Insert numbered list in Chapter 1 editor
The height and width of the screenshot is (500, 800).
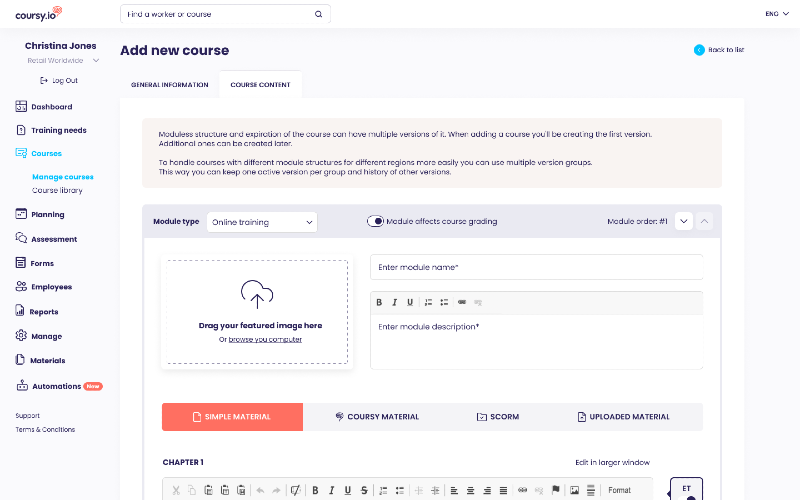click(x=383, y=490)
